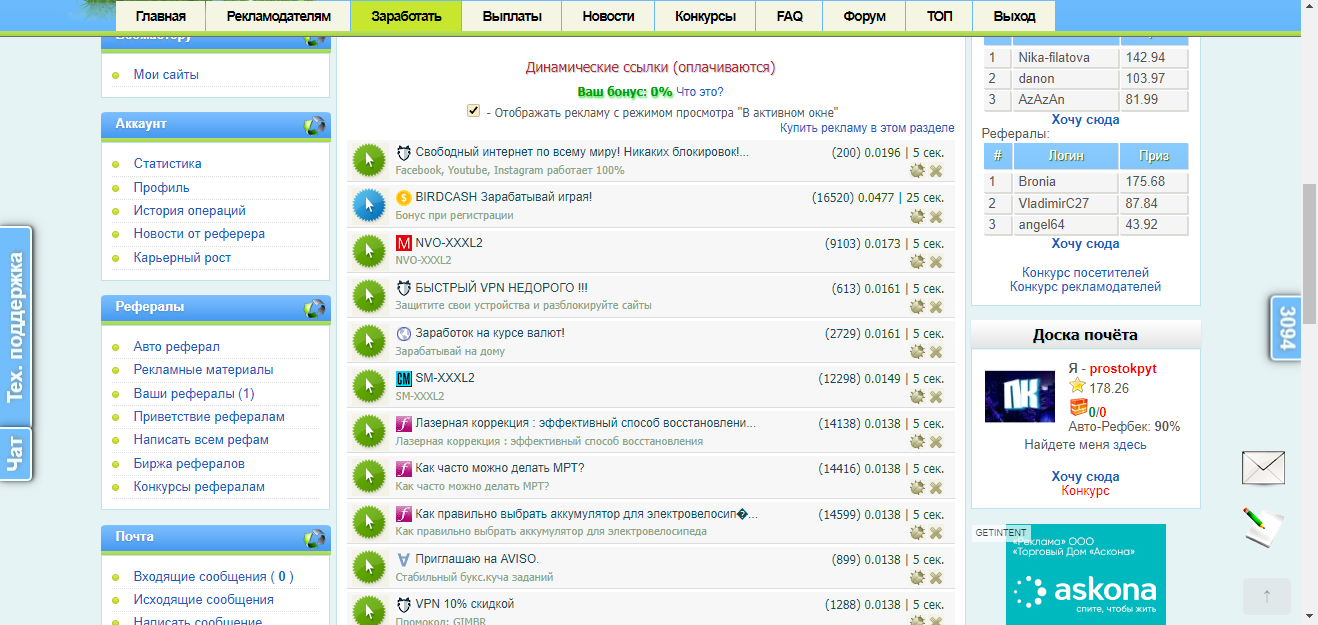
Task: Collapse the Аккаунт sidebar section
Action: click(316, 126)
